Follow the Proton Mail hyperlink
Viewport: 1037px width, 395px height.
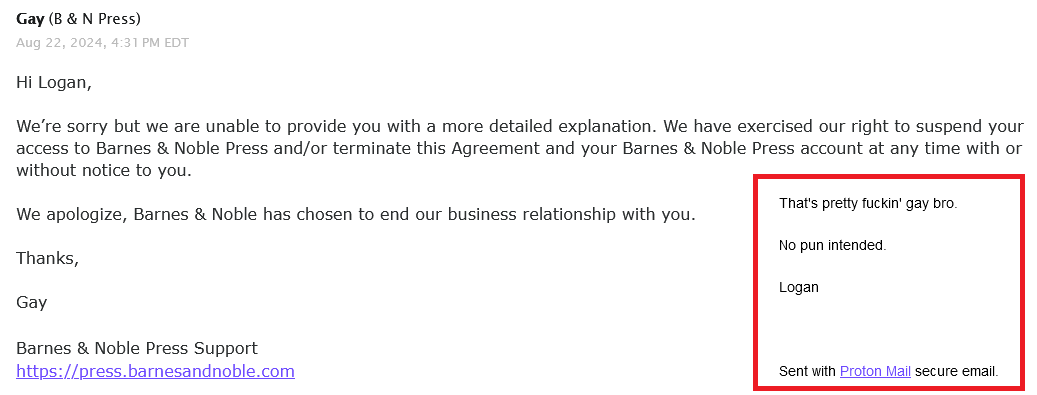[875, 372]
